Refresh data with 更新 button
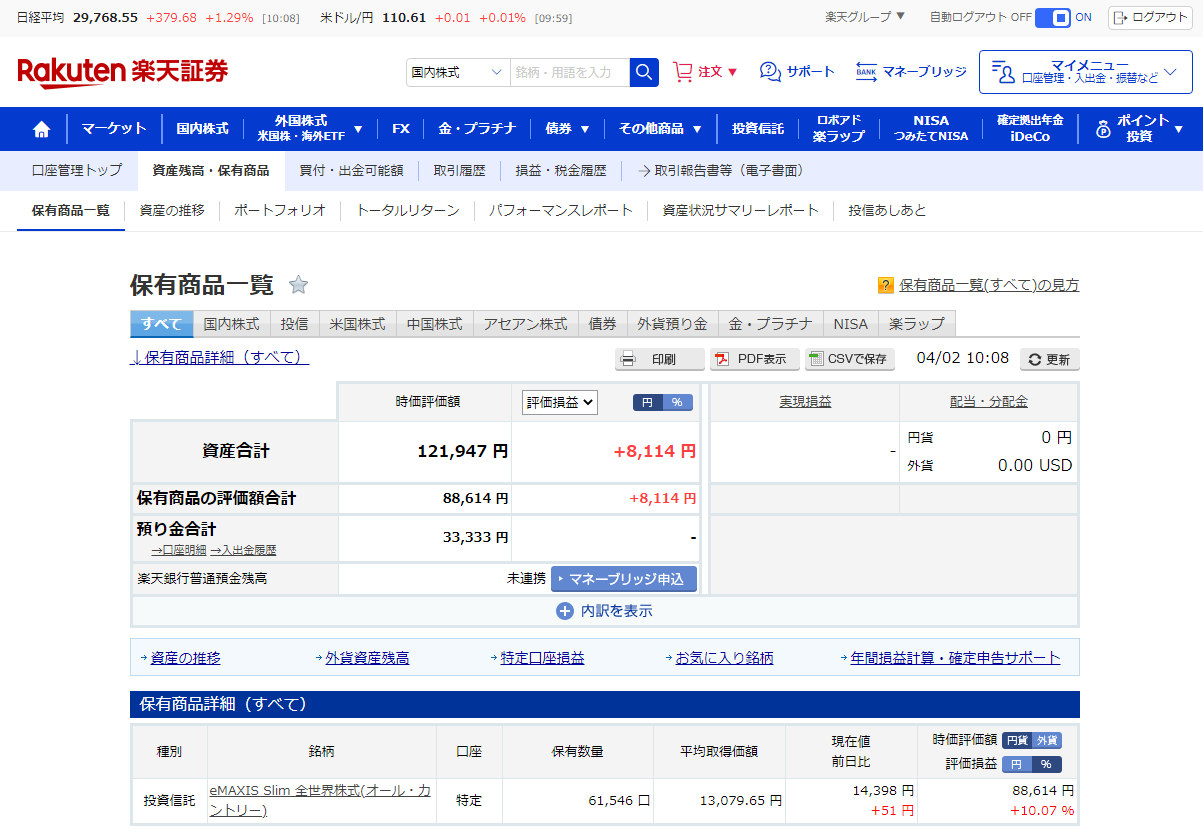Image resolution: width=1203 pixels, height=839 pixels. 1049,359
